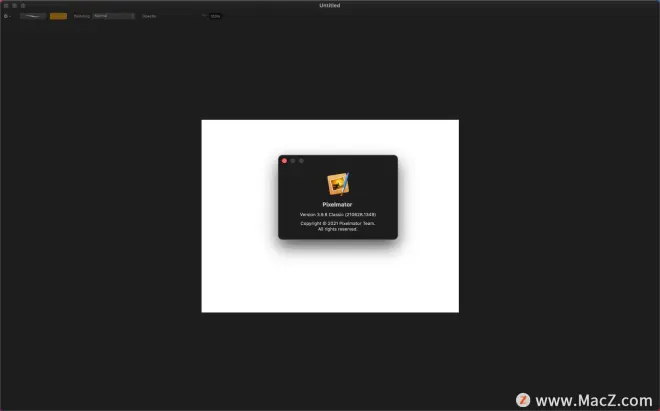Screen dimensions: 660x411
Task: Click the Pixelmator name text
Action: [x=338, y=203]
